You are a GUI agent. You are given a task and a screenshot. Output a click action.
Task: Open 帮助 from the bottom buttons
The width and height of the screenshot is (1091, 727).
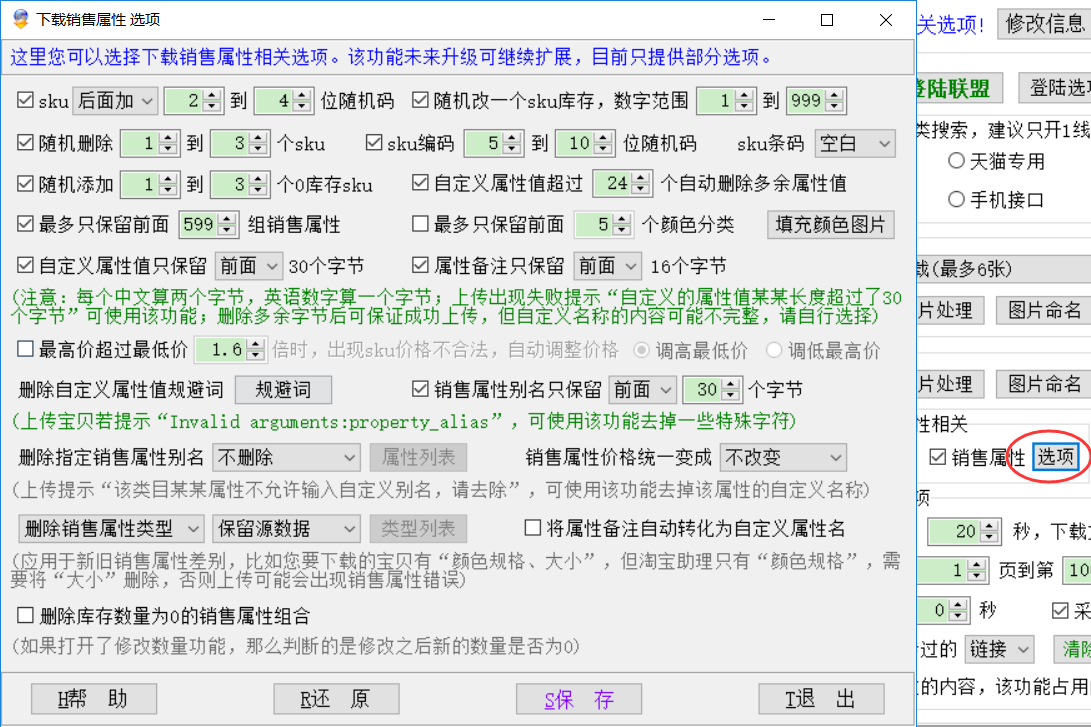pos(93,699)
